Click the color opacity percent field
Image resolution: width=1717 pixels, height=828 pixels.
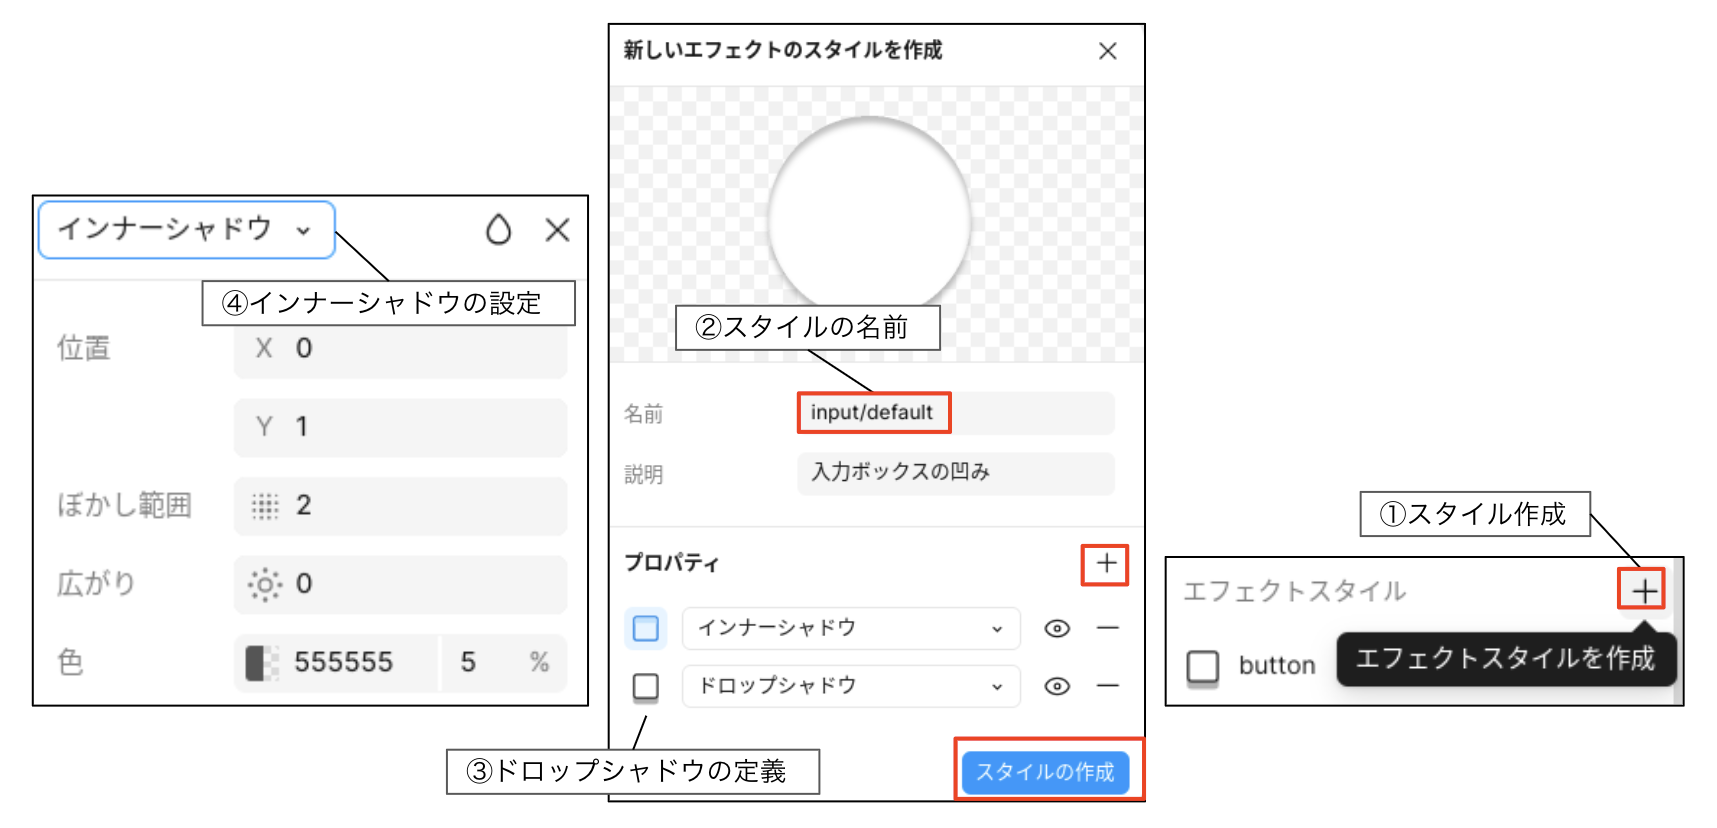(x=503, y=663)
